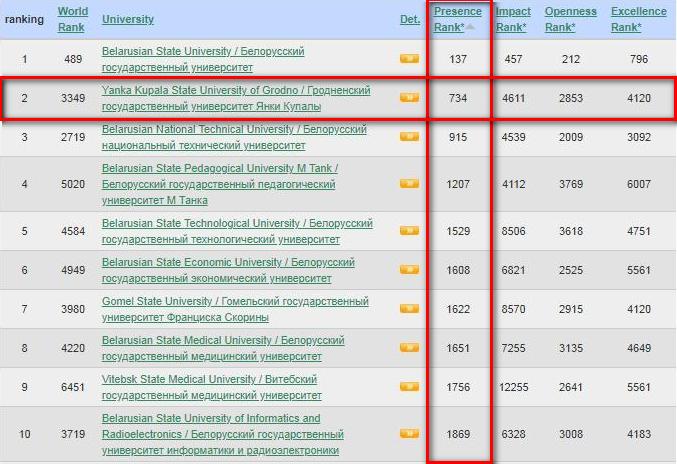
Task: Sort table by World Rank column
Action: 73,19
